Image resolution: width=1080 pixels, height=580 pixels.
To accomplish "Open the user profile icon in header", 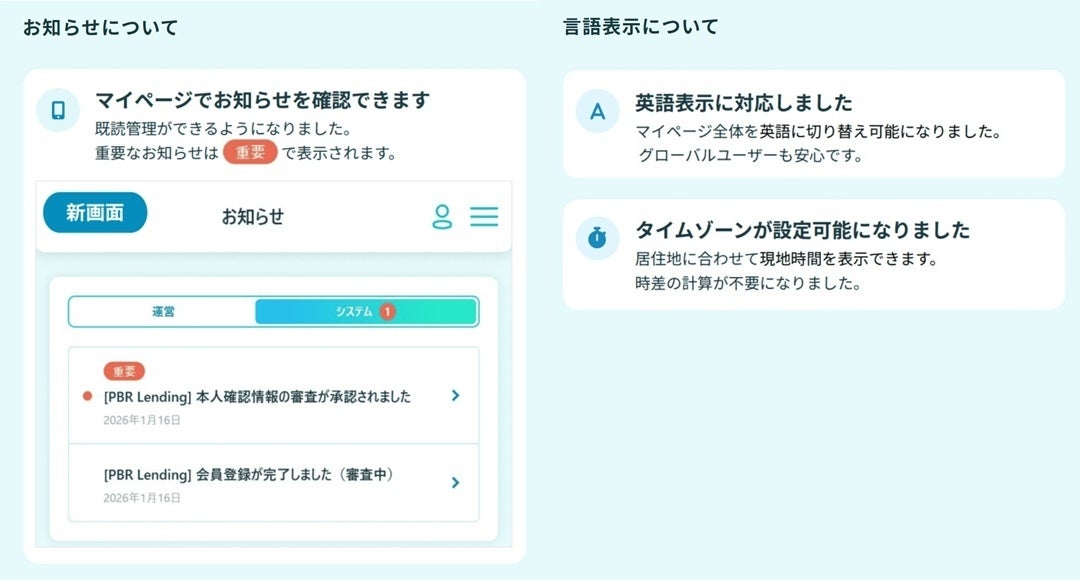I will (442, 216).
